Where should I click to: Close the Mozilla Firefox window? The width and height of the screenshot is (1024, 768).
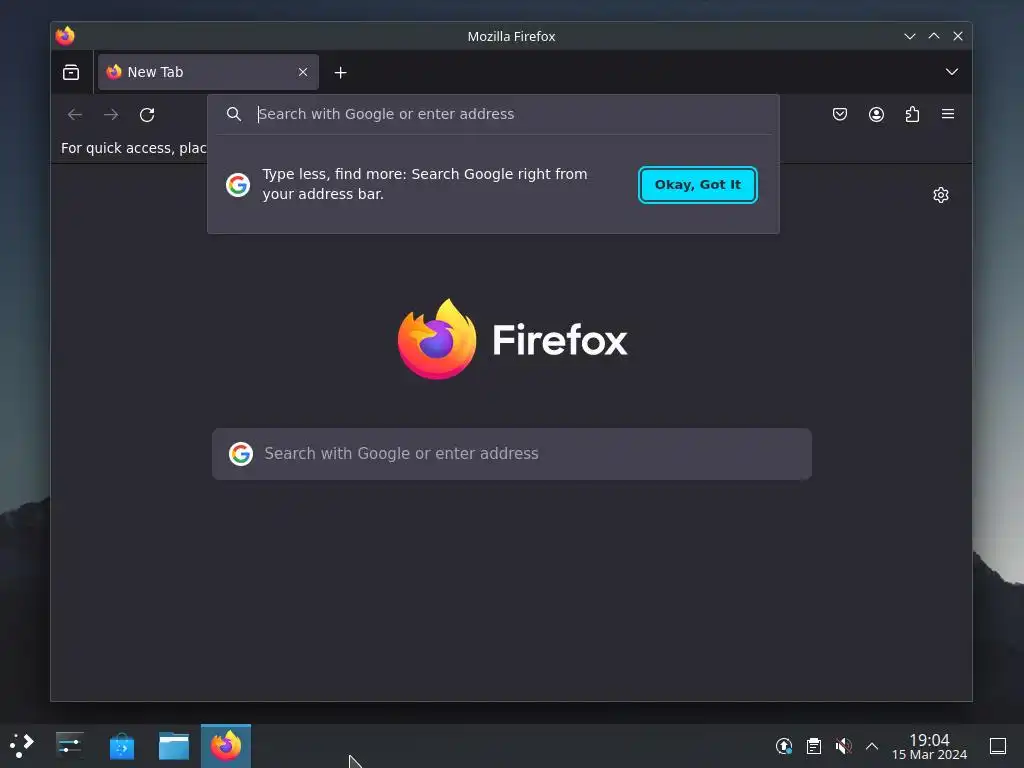point(957,36)
